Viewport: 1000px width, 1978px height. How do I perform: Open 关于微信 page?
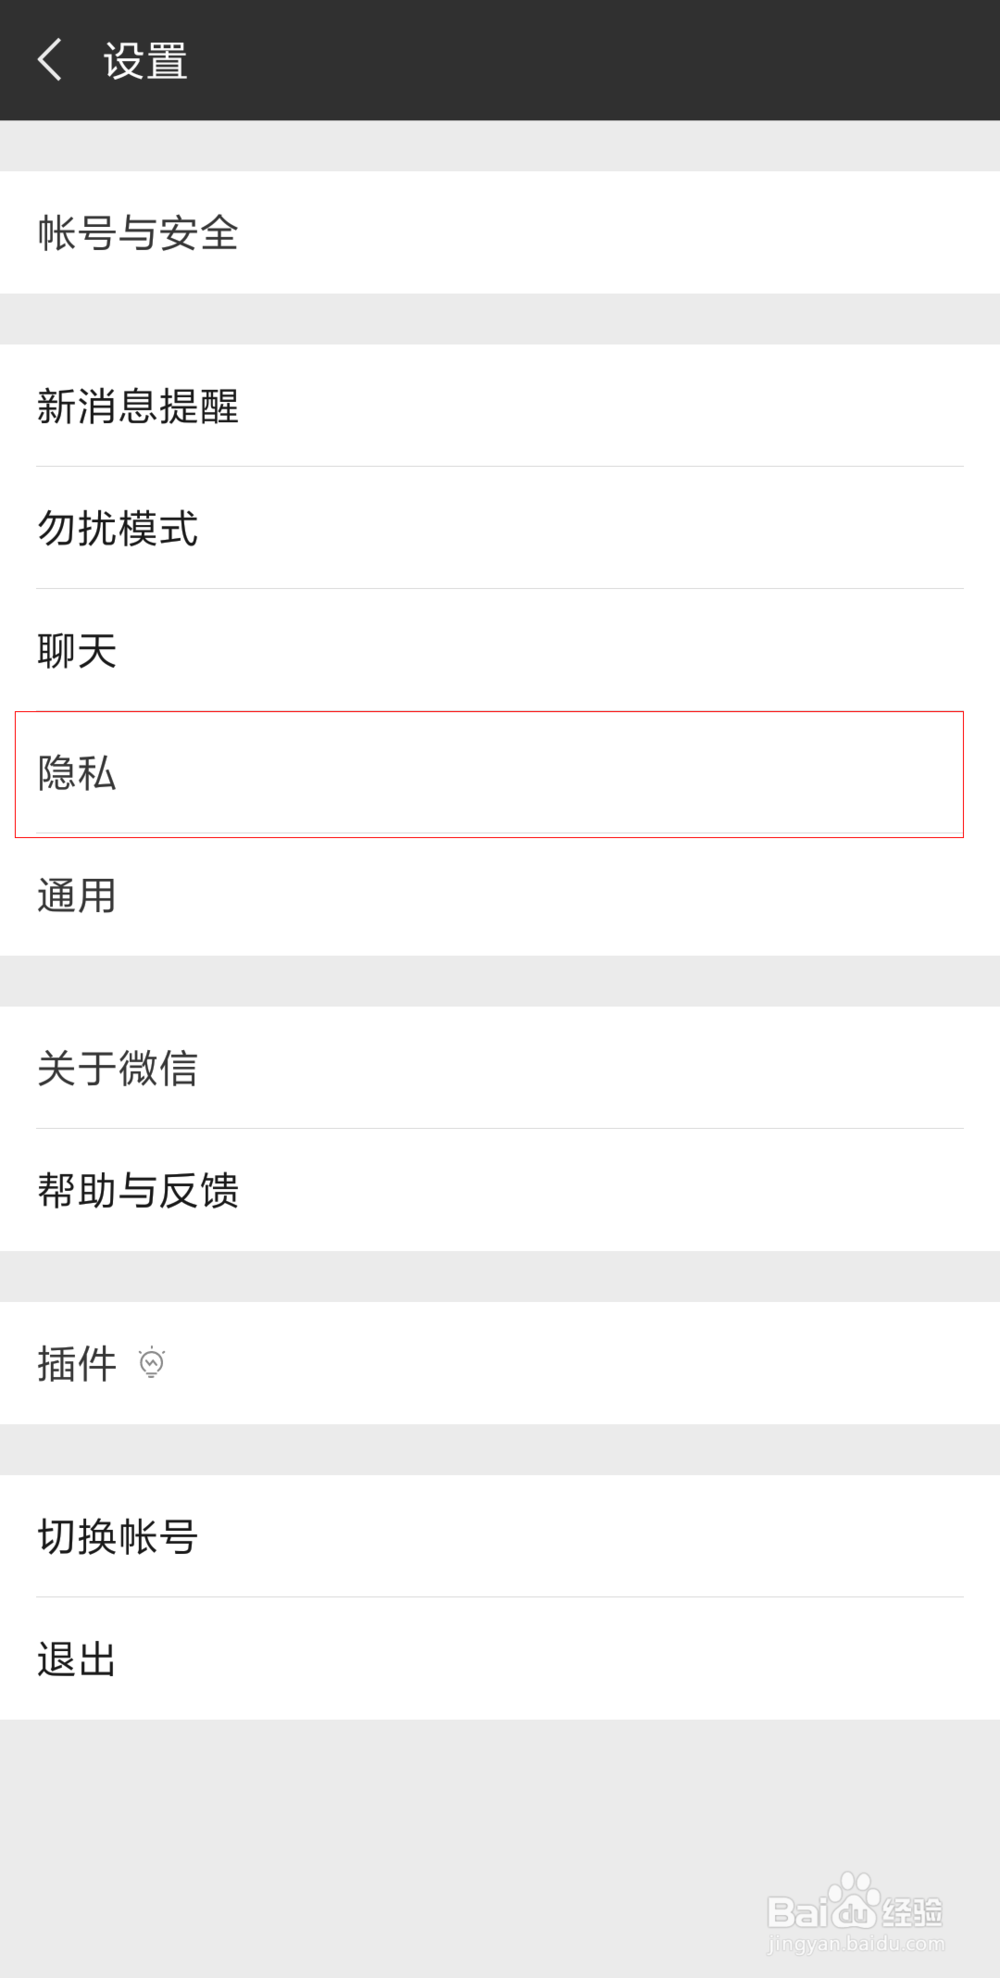(500, 1068)
